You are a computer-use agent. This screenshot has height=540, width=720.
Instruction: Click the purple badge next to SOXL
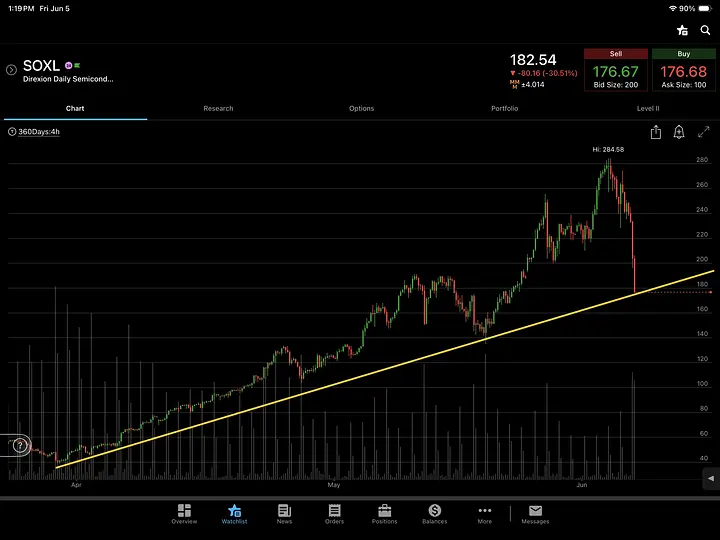68,65
